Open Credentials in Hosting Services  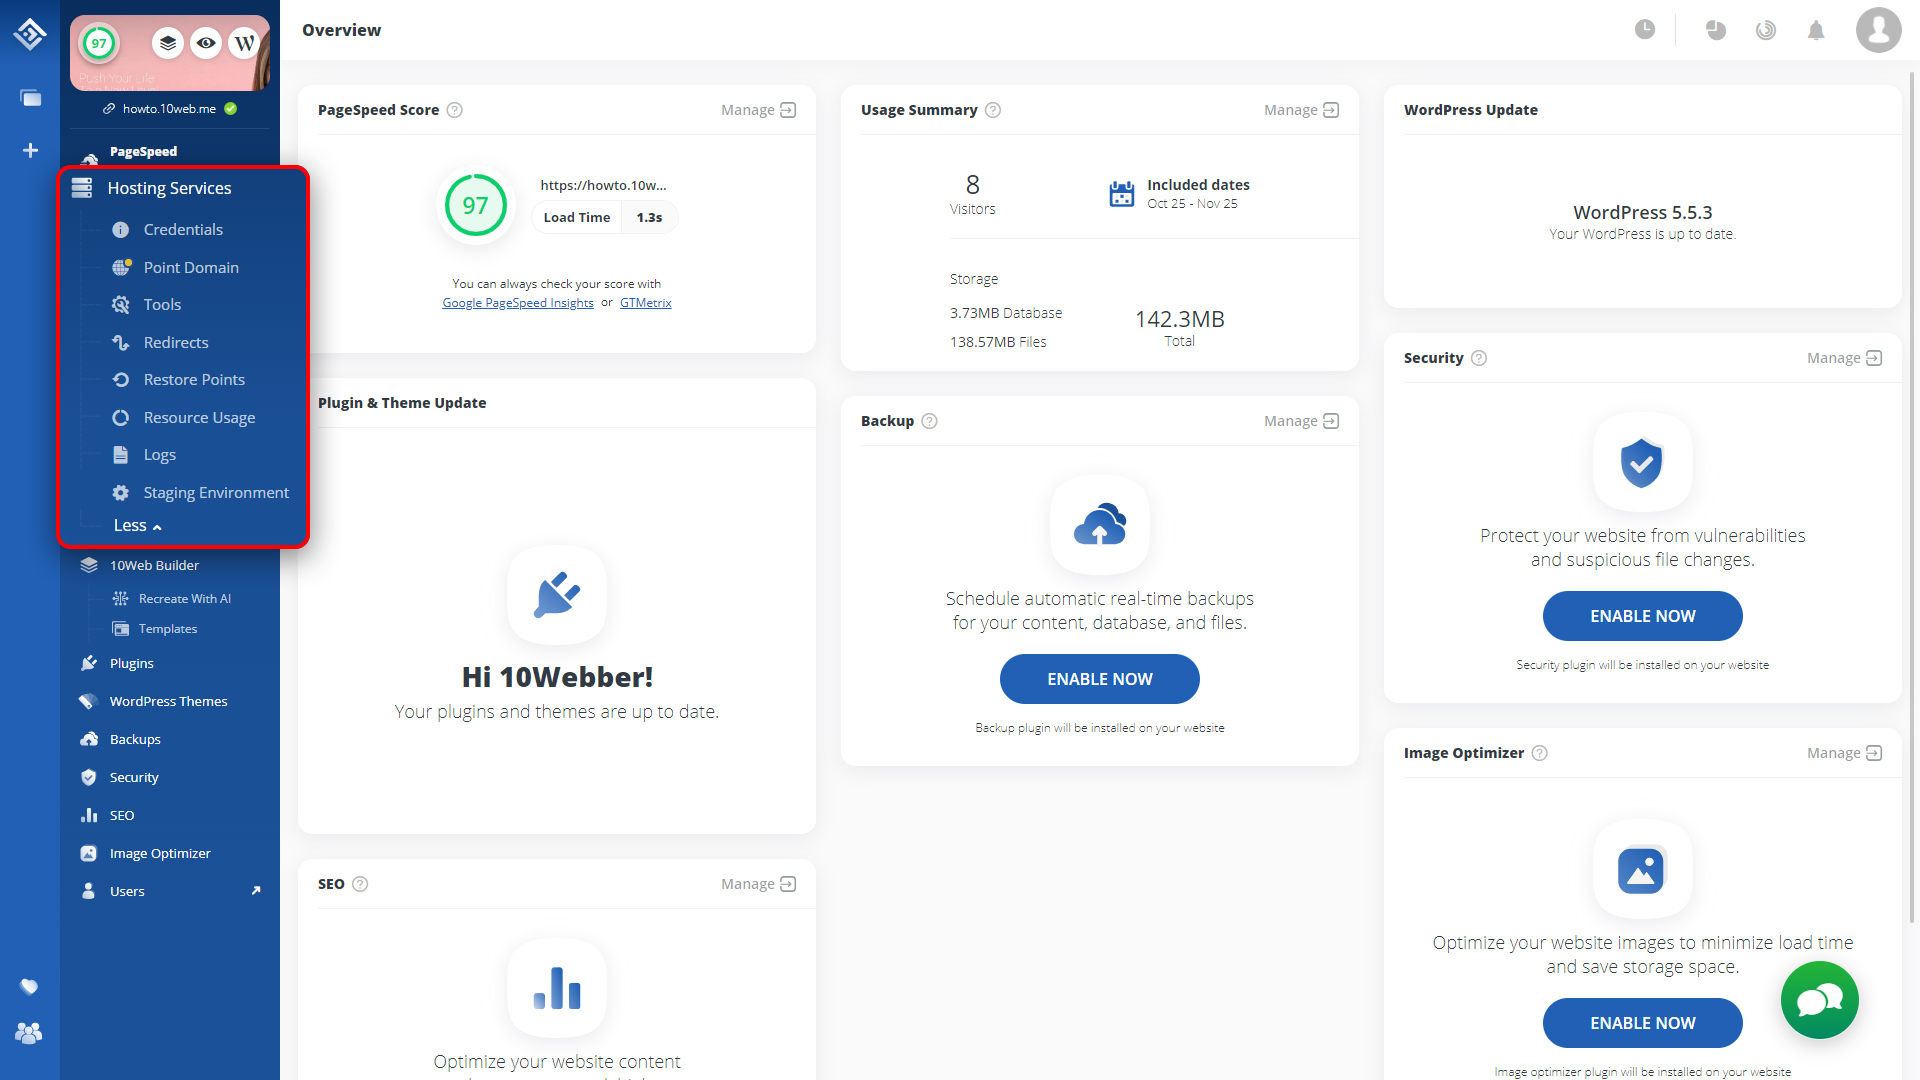tap(183, 230)
